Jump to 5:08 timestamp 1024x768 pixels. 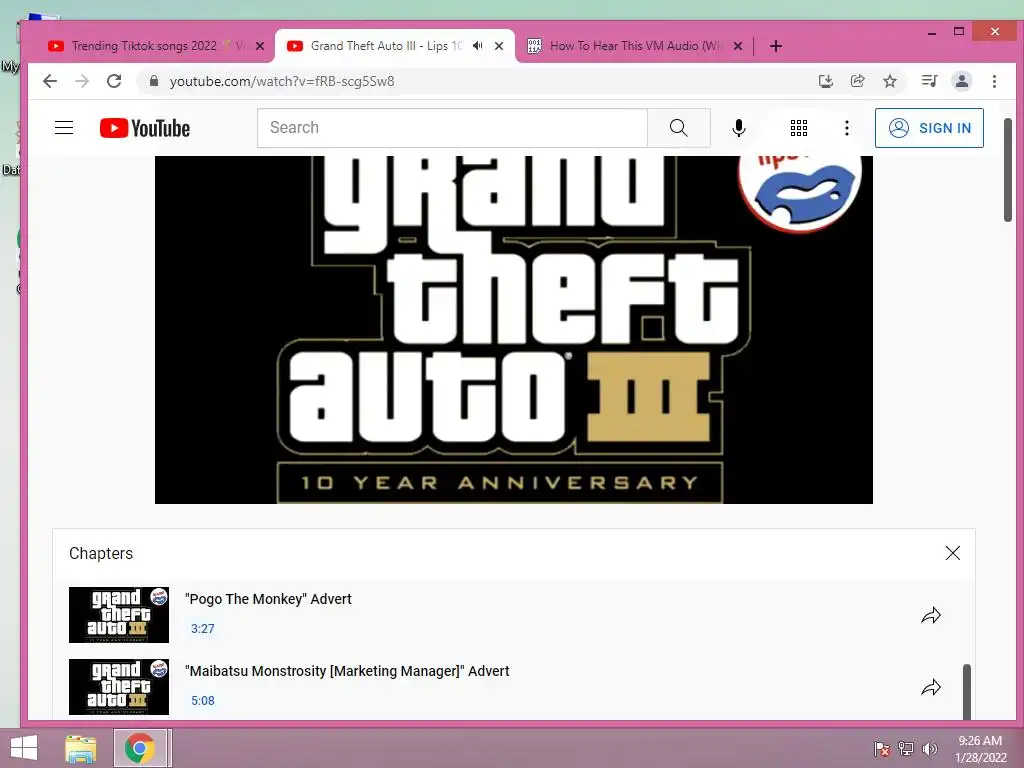[202, 701]
